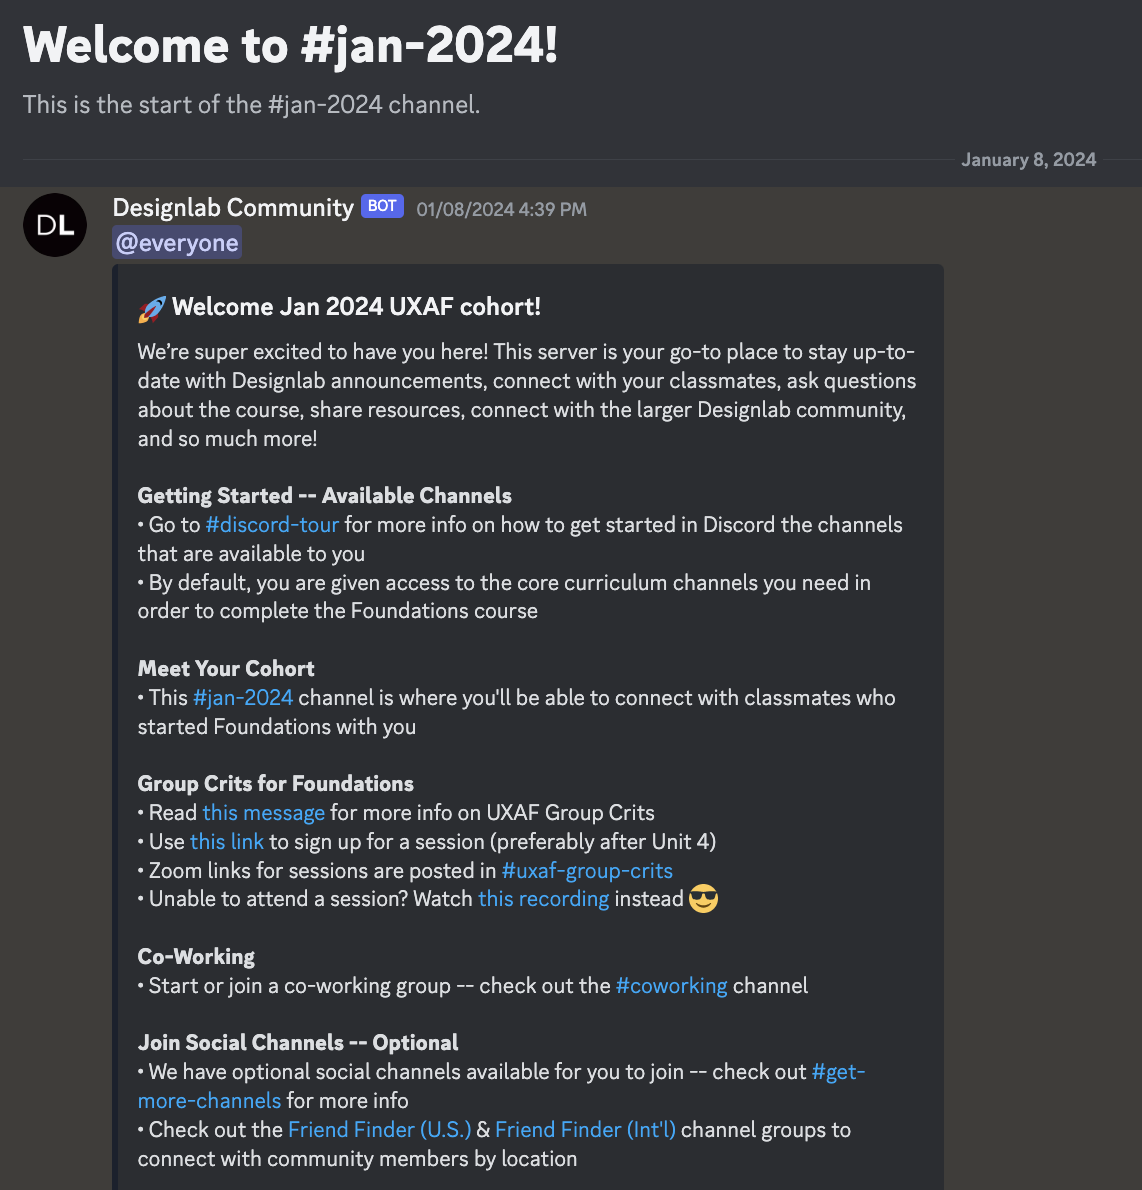Click the 01/08/2024 4:39 PM message timestamp

pos(501,209)
